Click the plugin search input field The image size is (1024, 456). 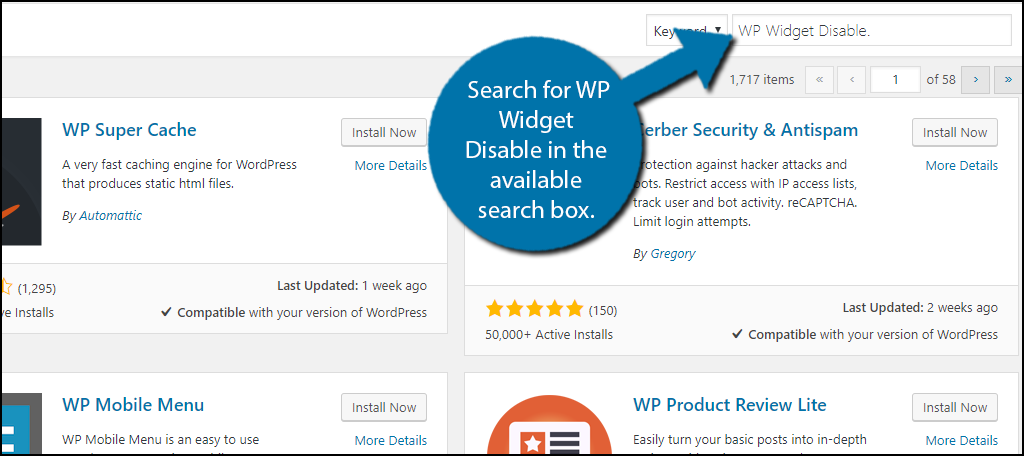(x=872, y=31)
